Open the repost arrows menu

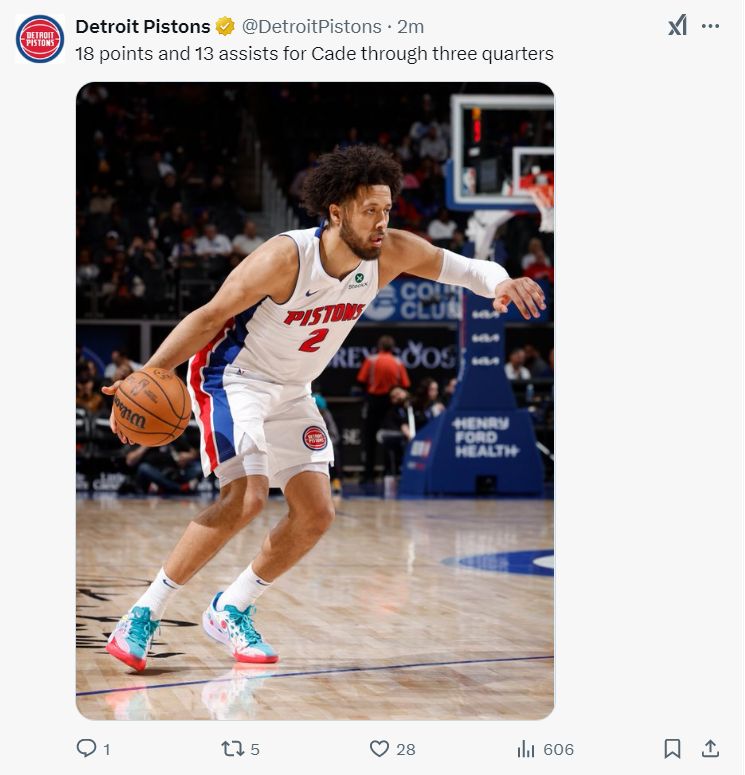coord(230,748)
